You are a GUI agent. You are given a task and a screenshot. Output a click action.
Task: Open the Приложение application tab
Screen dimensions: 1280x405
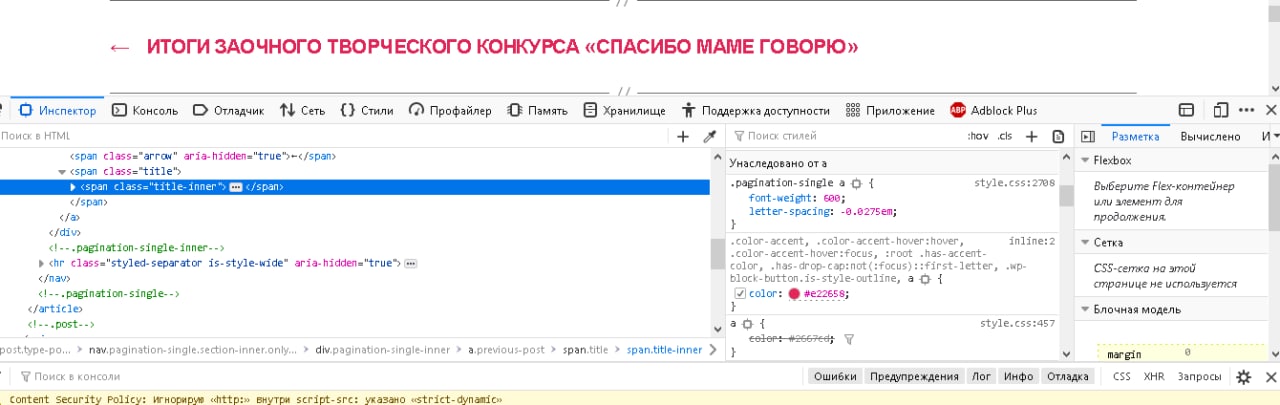pos(890,110)
